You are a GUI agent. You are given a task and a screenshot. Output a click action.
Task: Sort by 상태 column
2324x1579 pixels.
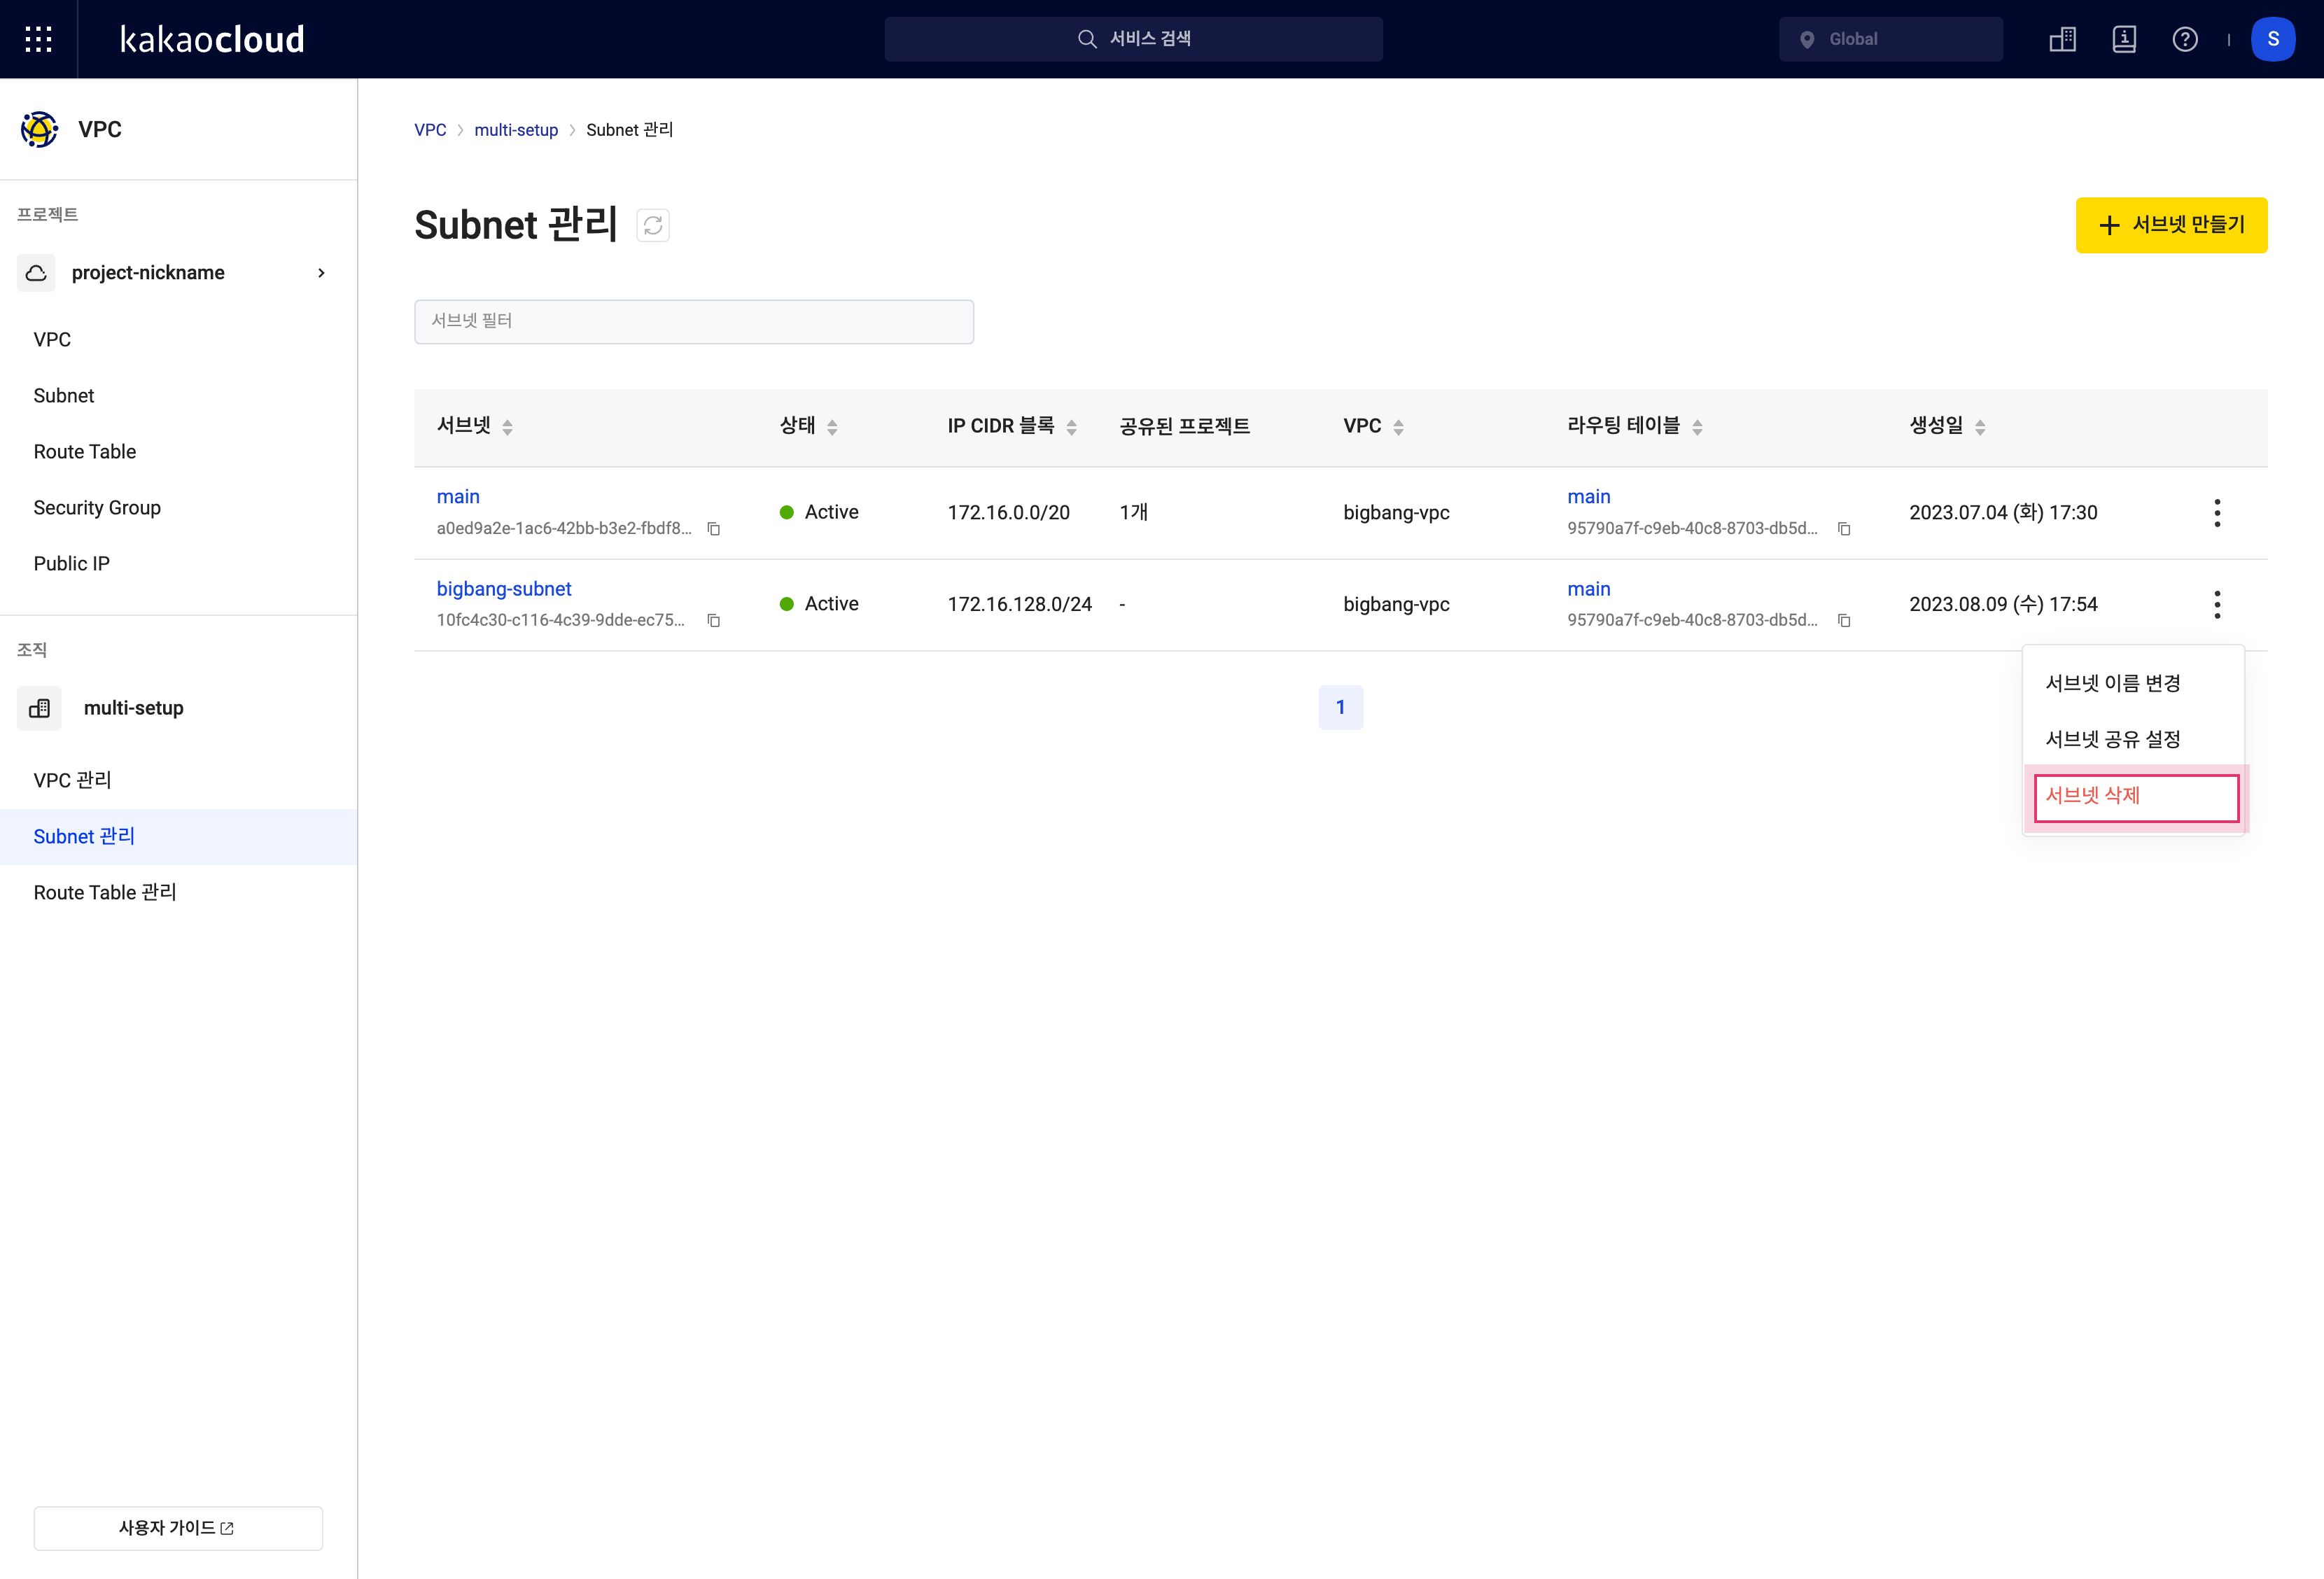[x=832, y=427]
